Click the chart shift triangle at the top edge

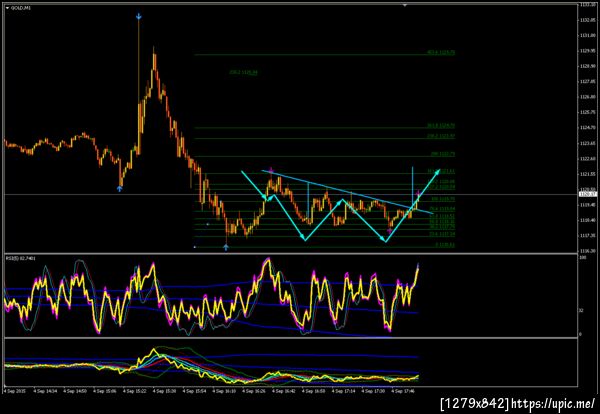[x=405, y=5]
